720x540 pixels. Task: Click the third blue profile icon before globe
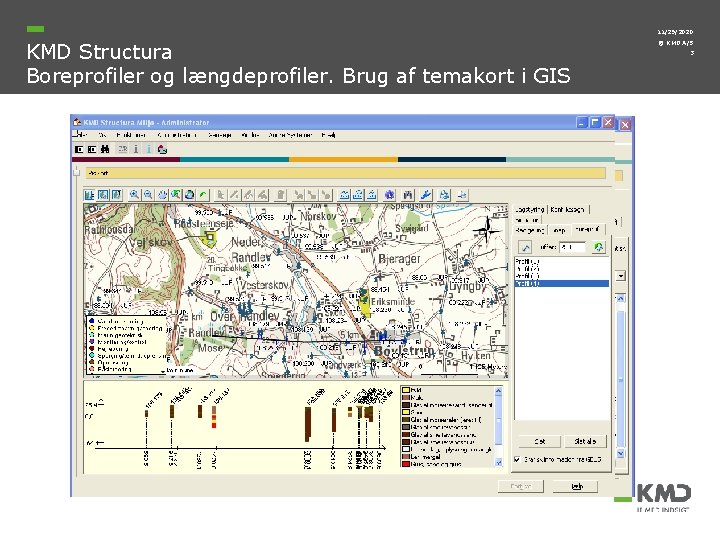(371, 195)
